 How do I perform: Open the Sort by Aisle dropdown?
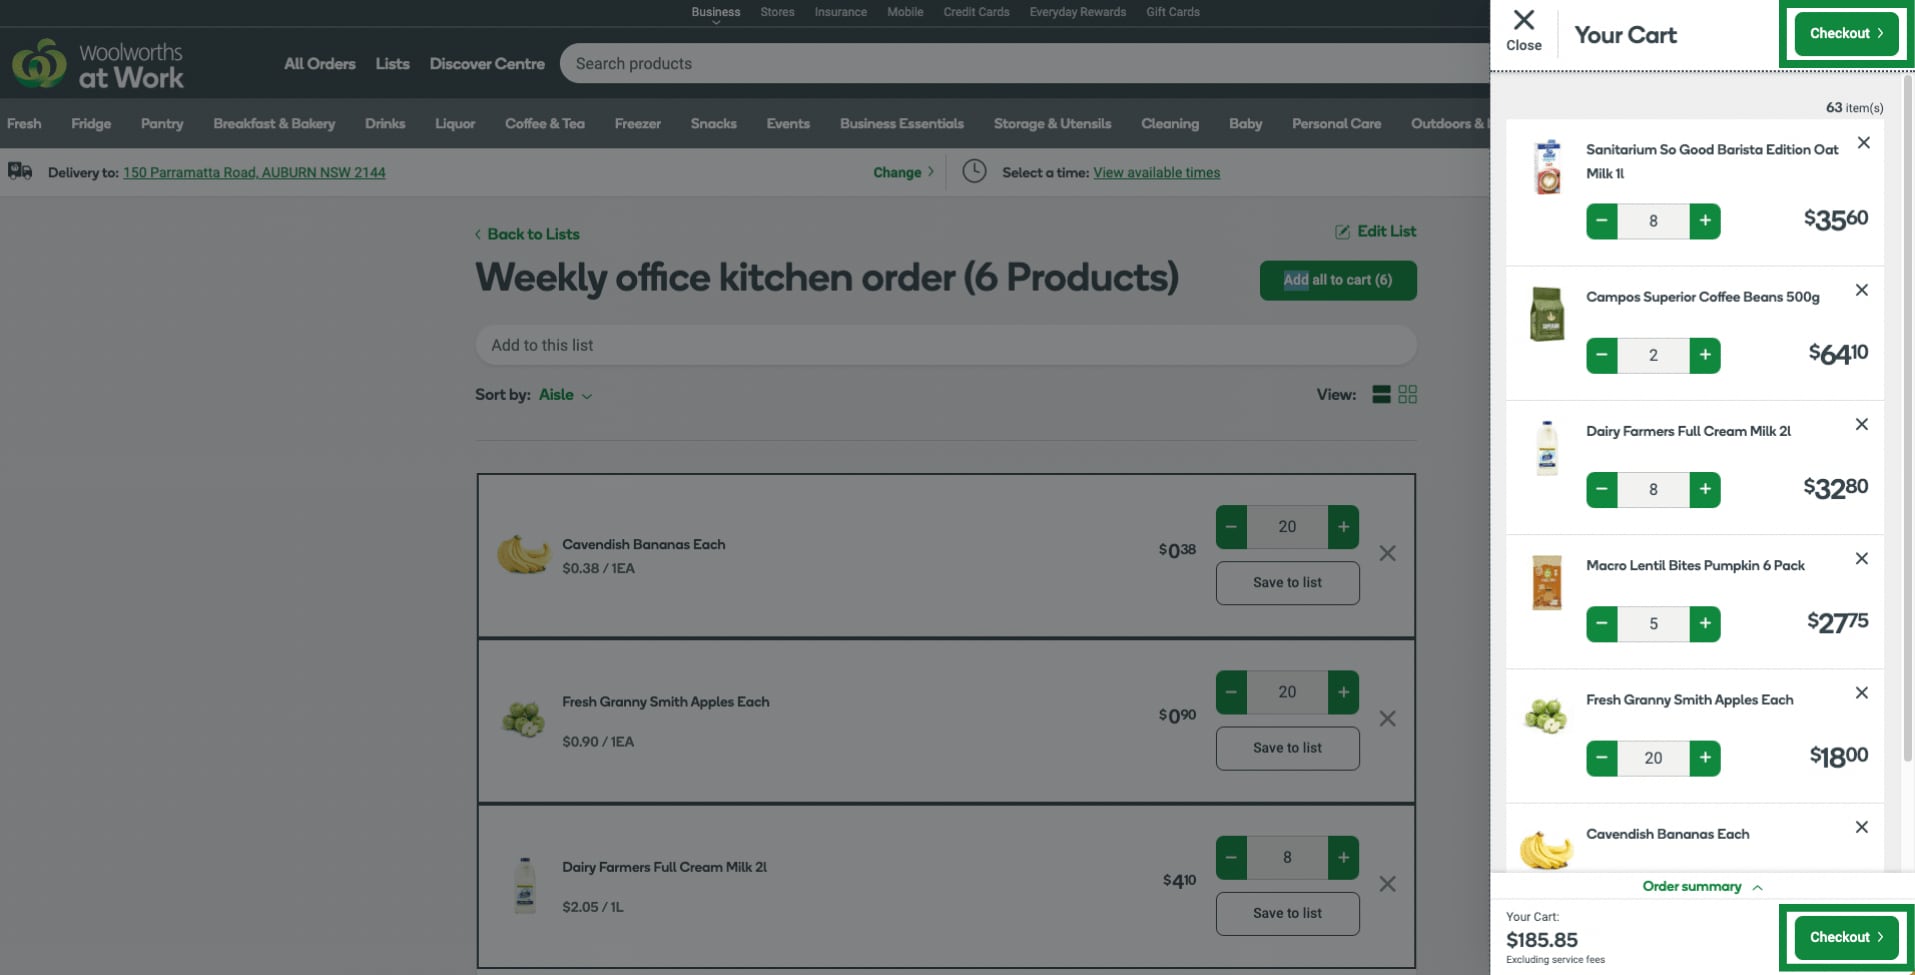(x=563, y=395)
